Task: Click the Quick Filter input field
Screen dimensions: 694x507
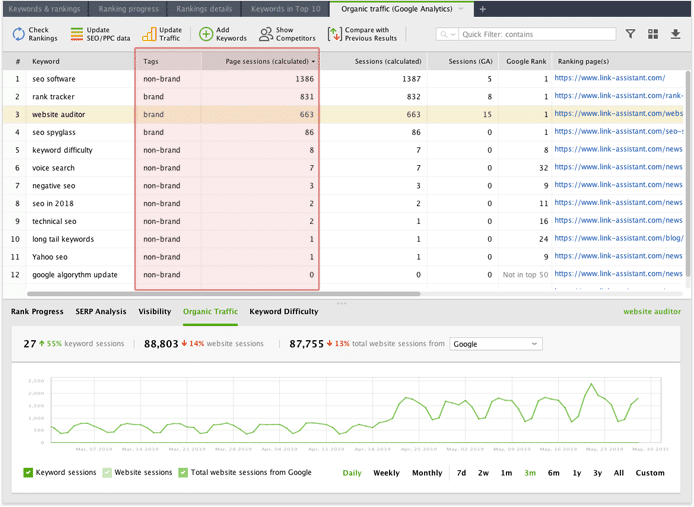Action: coord(537,34)
